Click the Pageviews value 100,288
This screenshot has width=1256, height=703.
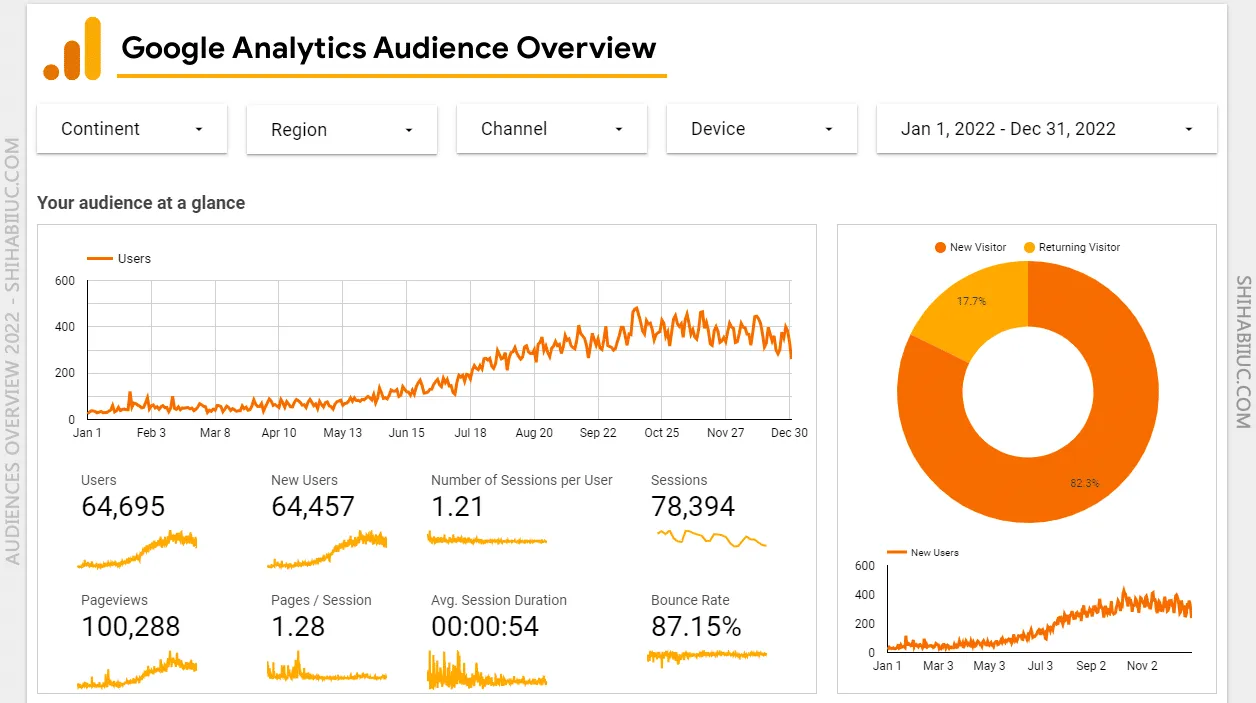pos(130,627)
